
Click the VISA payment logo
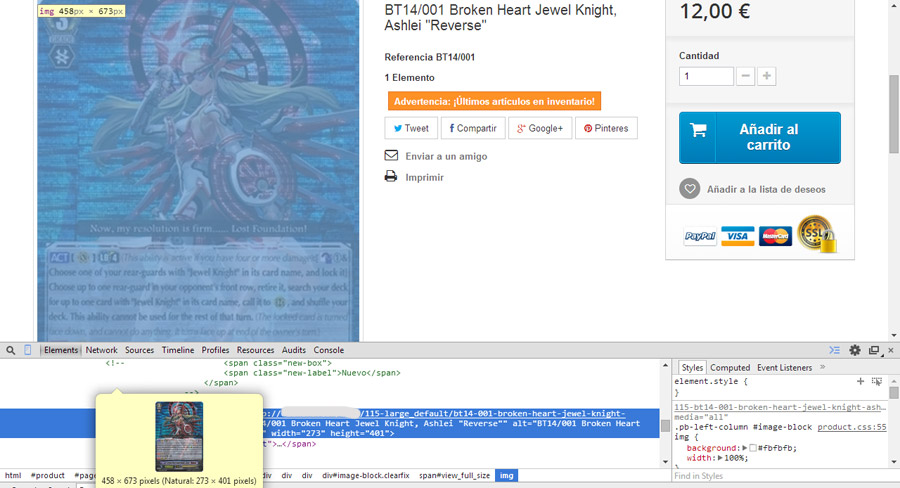coord(738,236)
